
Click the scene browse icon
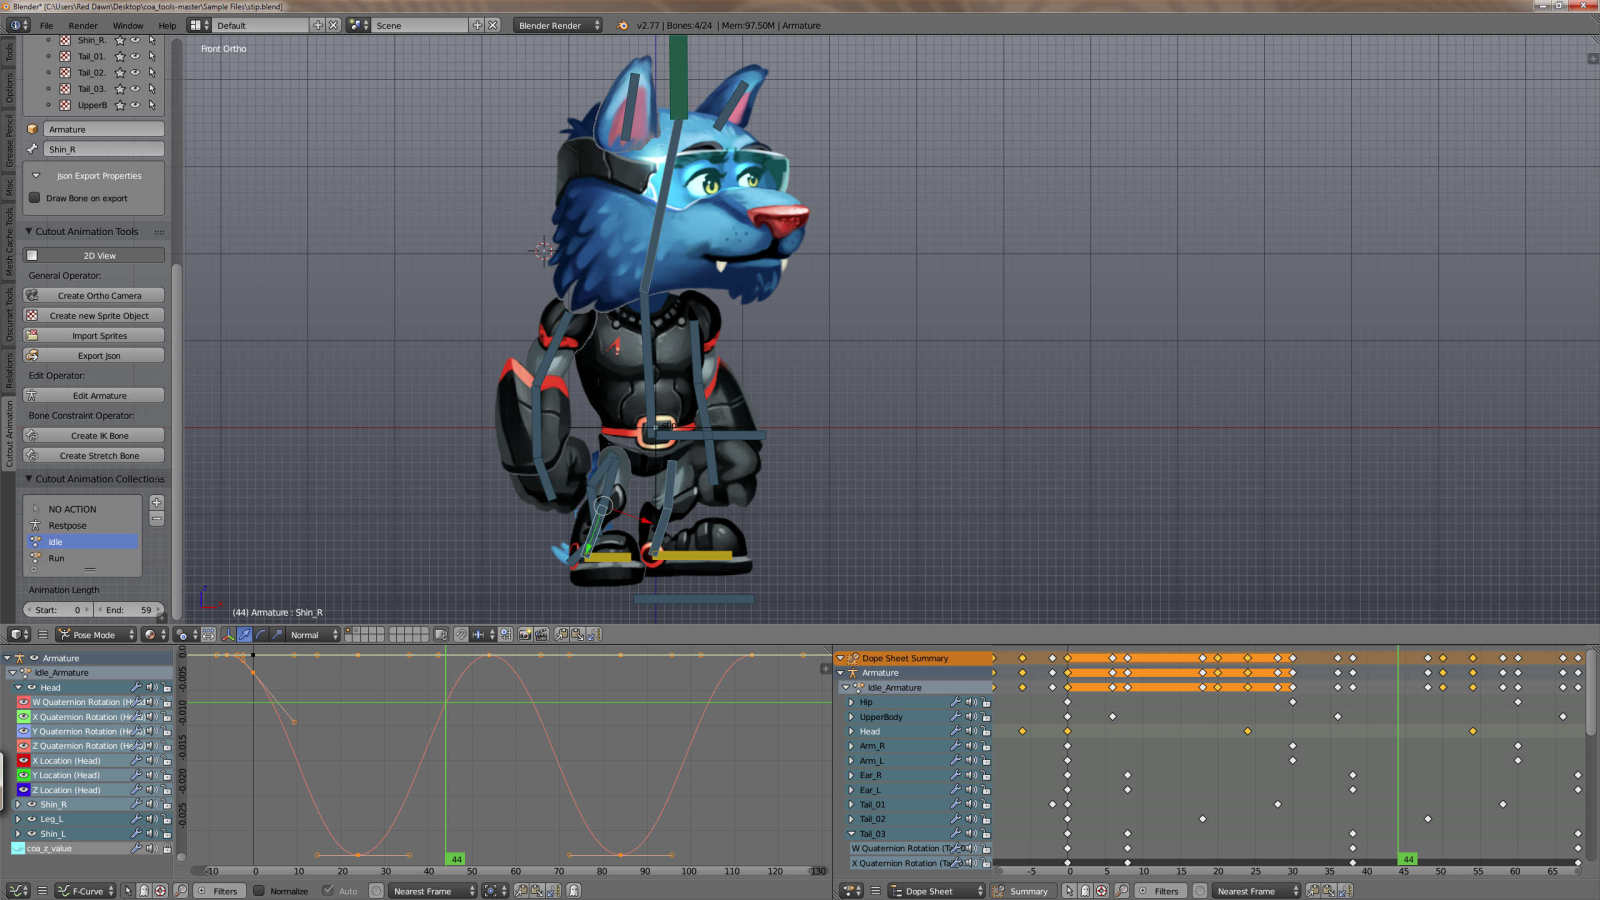click(358, 25)
